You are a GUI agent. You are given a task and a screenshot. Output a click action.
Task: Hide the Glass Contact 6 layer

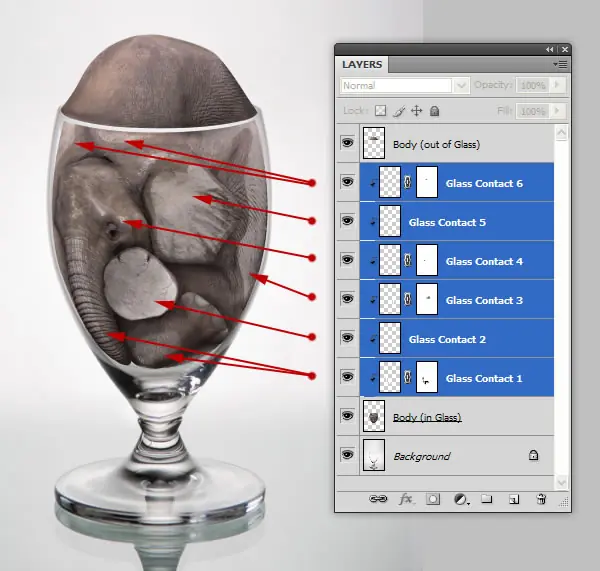coord(347,181)
